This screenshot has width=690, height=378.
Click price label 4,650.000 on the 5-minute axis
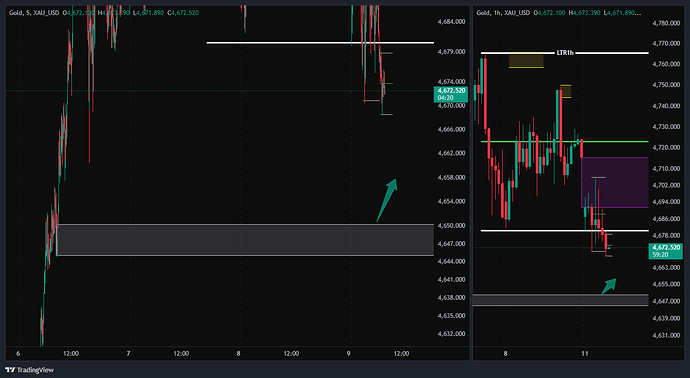pos(451,225)
